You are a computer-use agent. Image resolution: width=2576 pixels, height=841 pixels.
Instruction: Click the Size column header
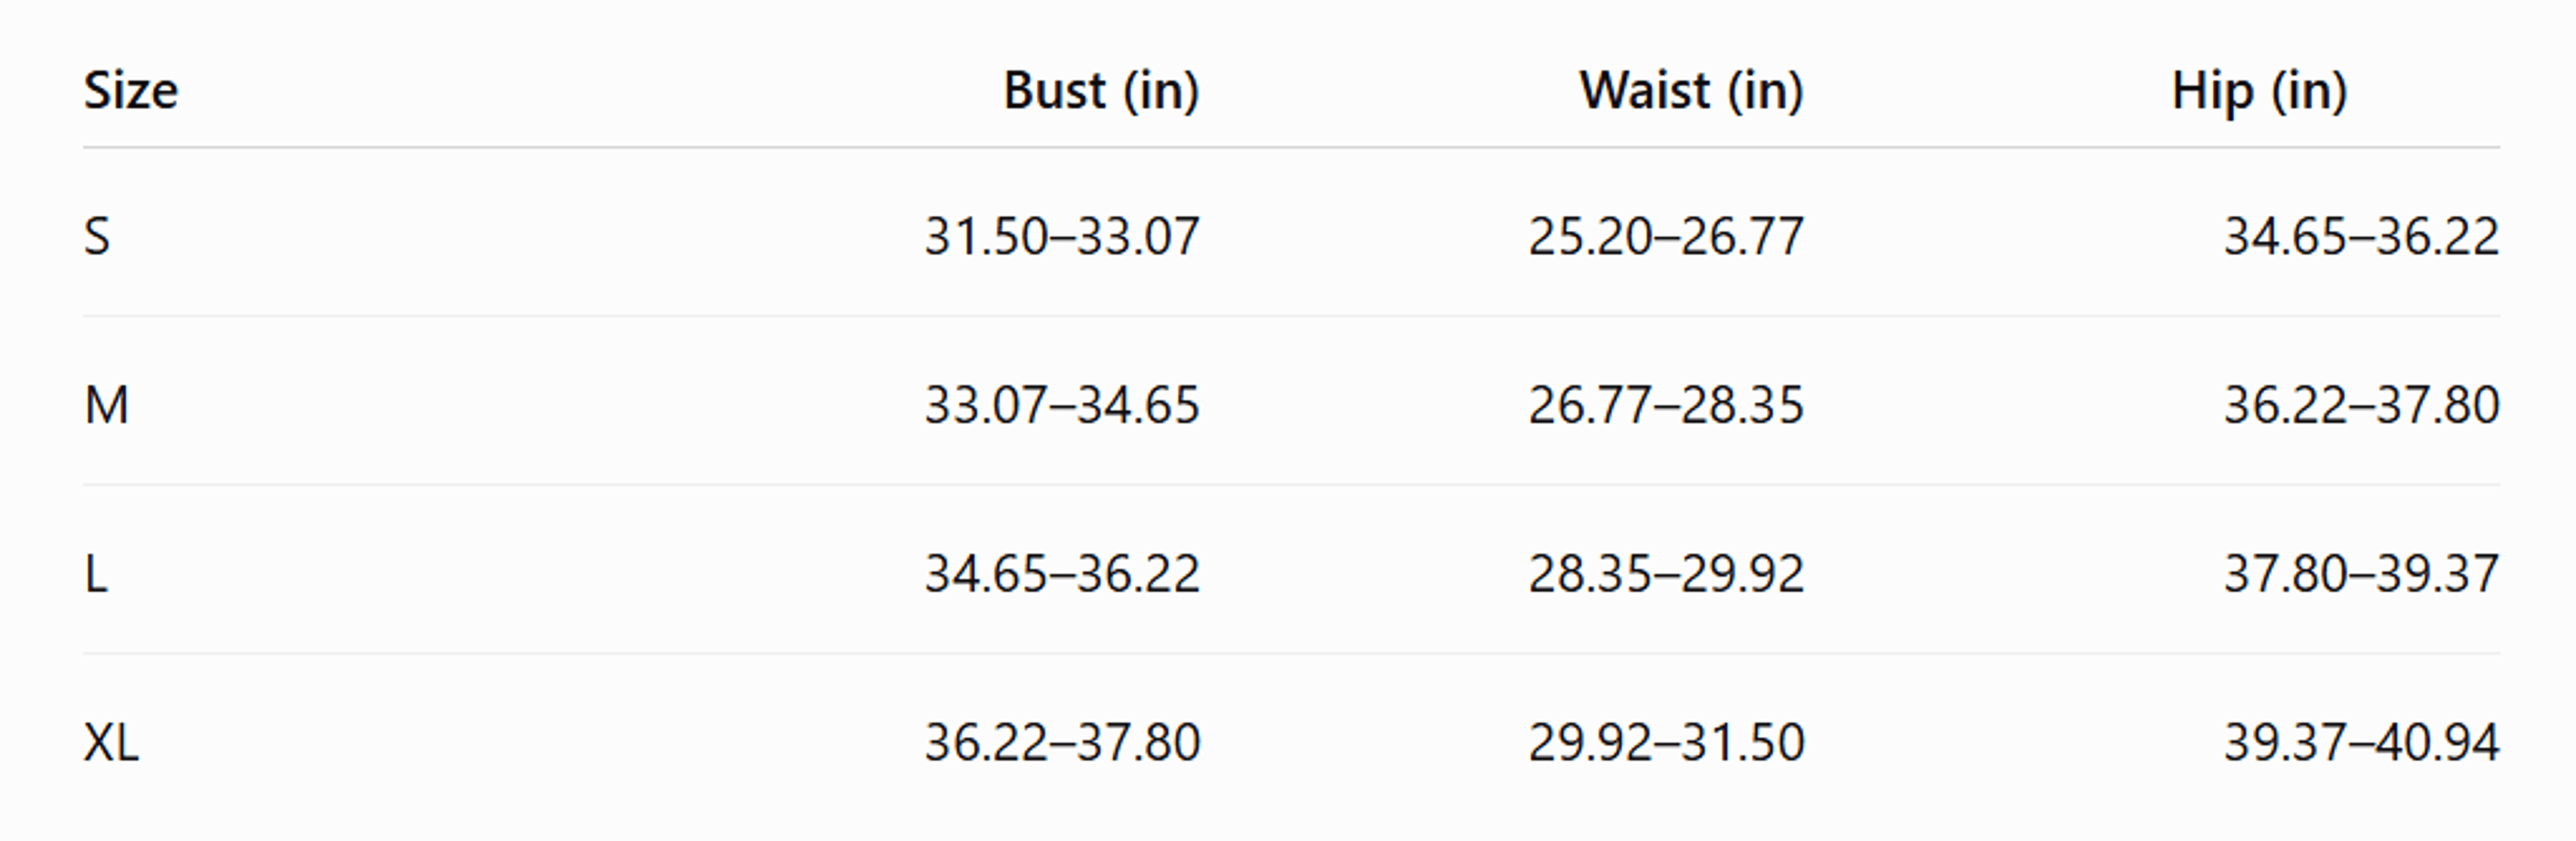point(131,91)
